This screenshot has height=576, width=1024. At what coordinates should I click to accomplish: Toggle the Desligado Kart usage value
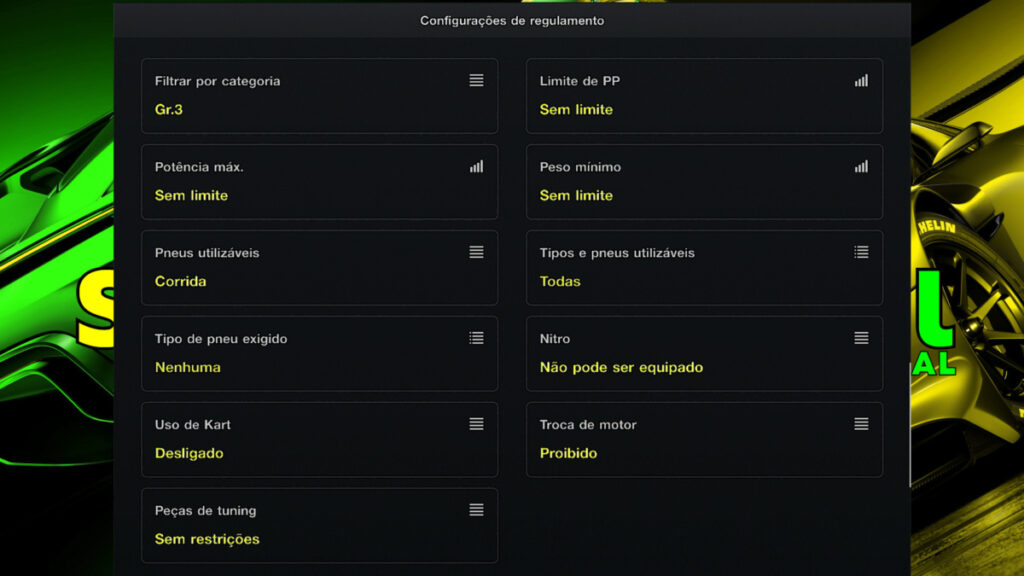pos(189,454)
